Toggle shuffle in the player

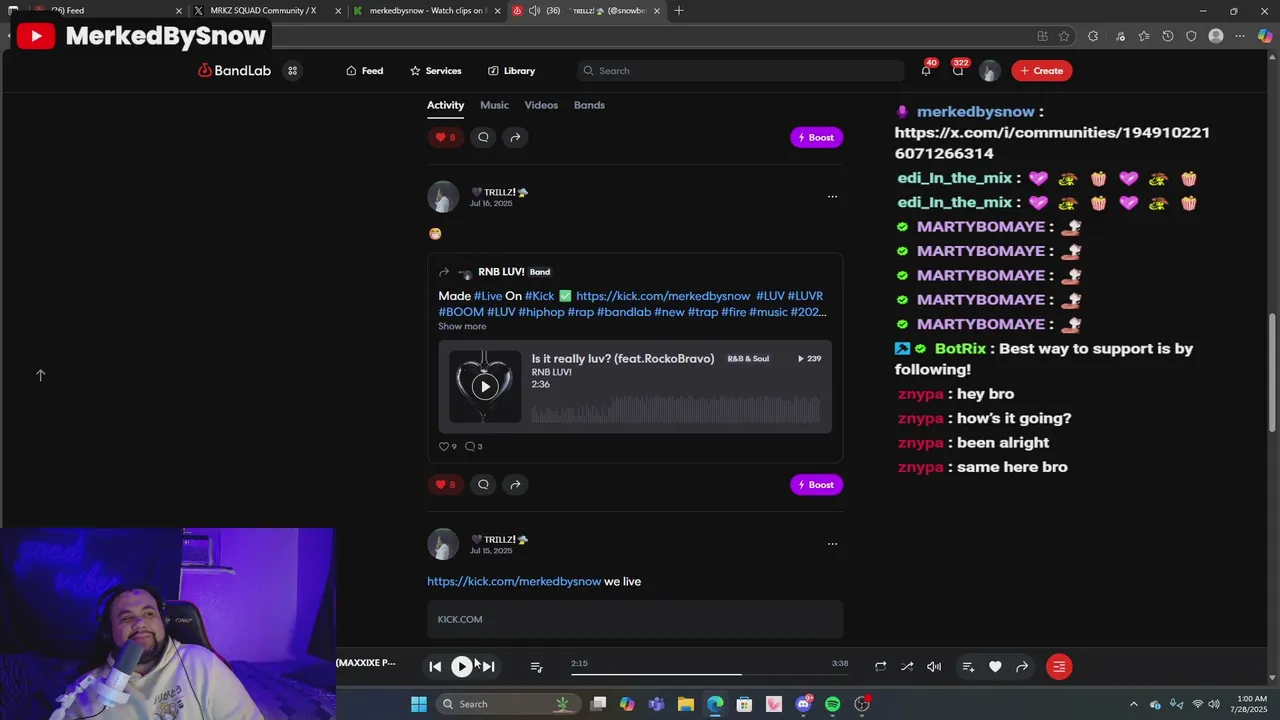click(907, 667)
